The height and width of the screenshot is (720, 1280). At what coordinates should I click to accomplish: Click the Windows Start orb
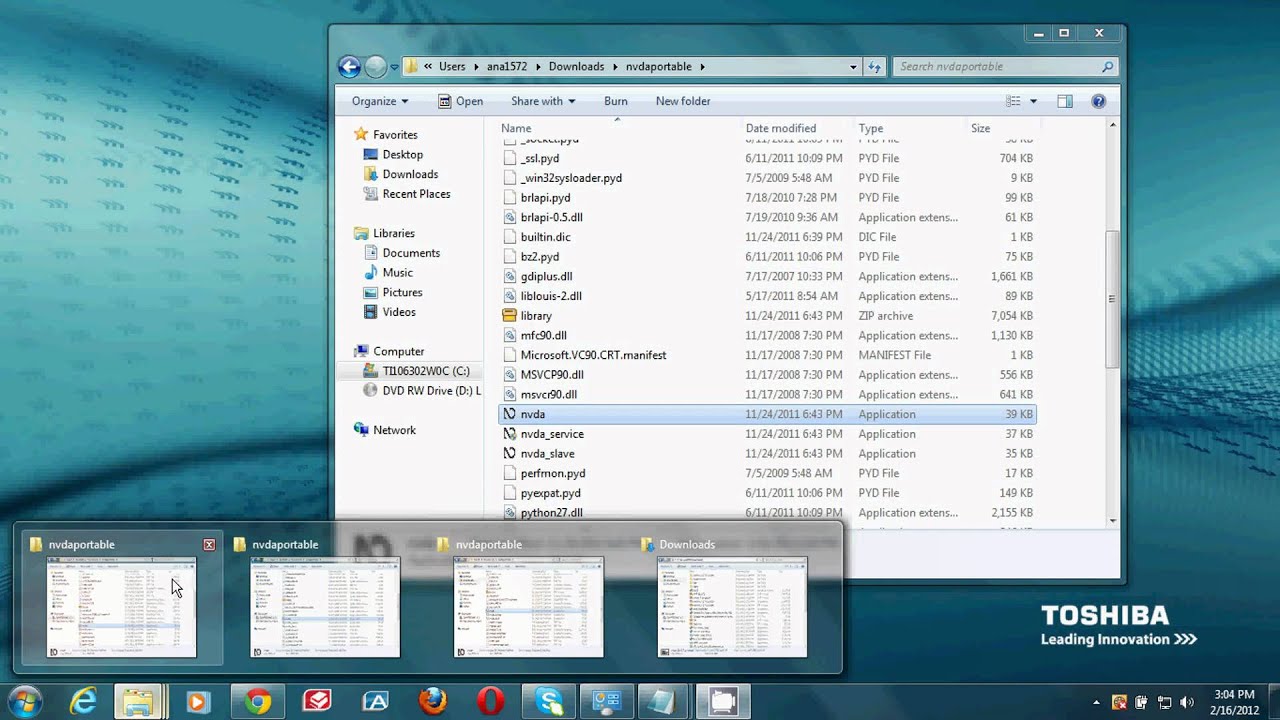tap(24, 702)
